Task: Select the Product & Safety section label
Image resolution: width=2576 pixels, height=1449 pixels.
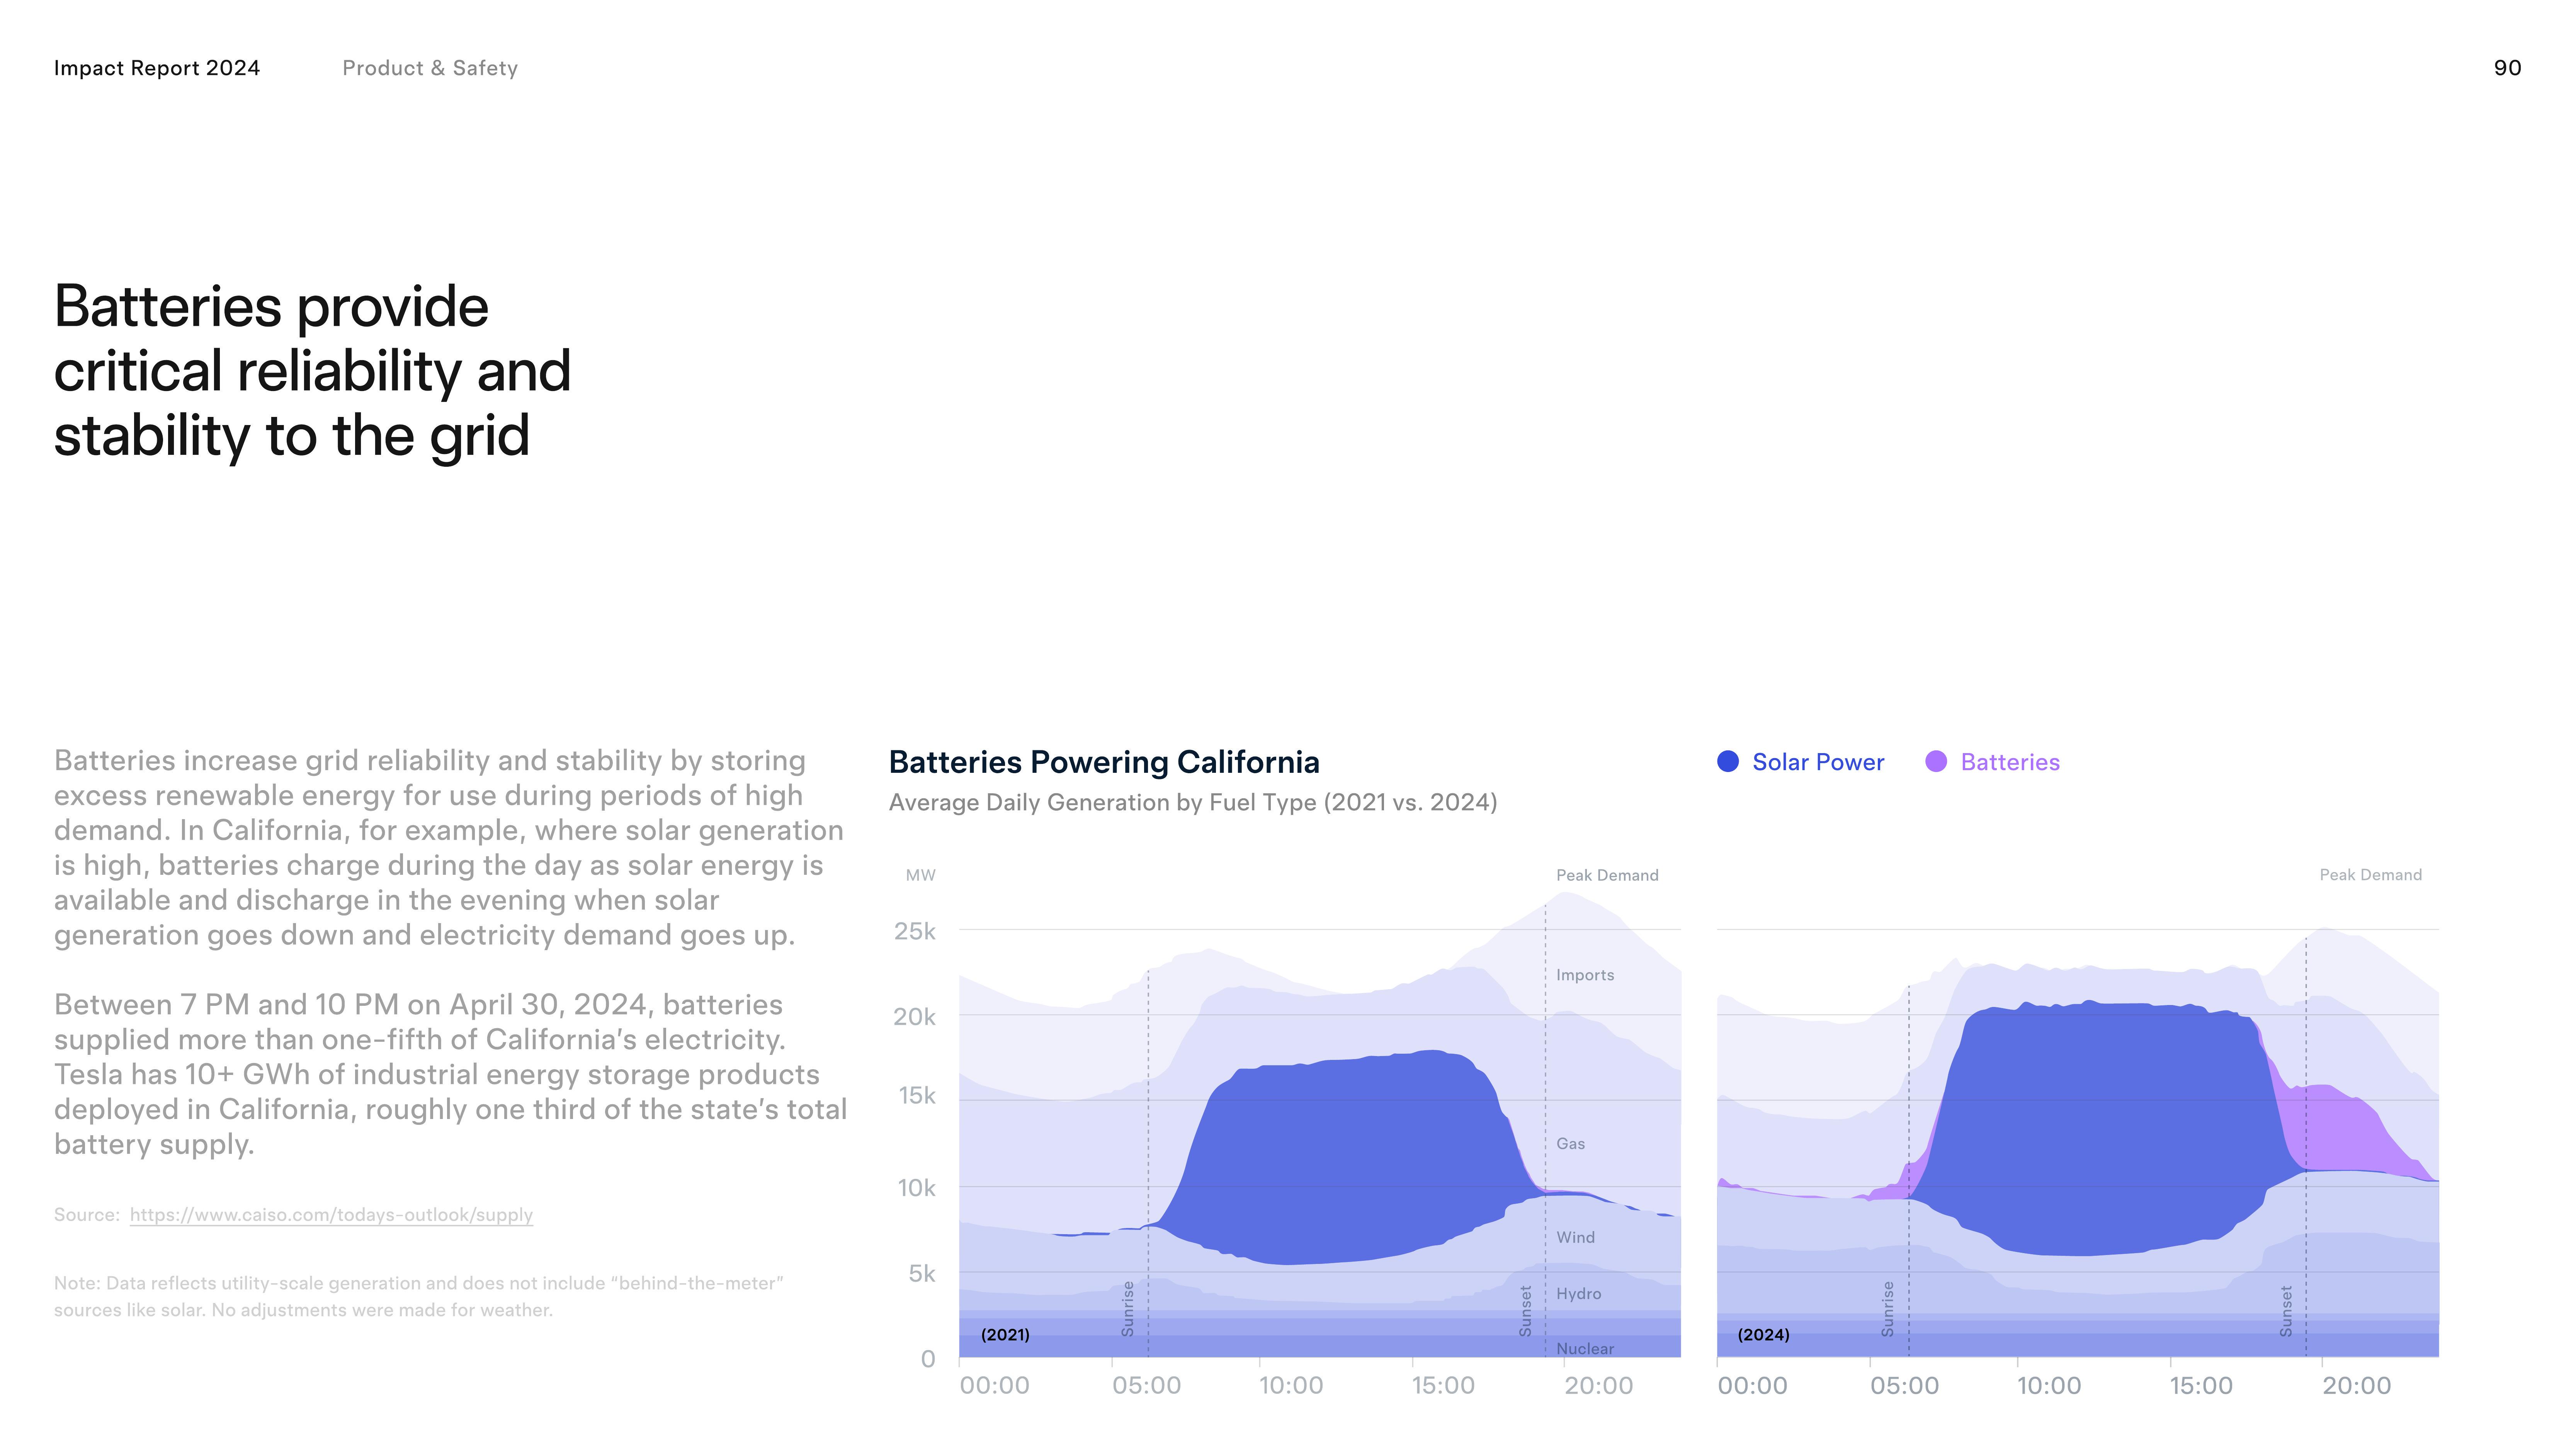Action: click(x=430, y=68)
